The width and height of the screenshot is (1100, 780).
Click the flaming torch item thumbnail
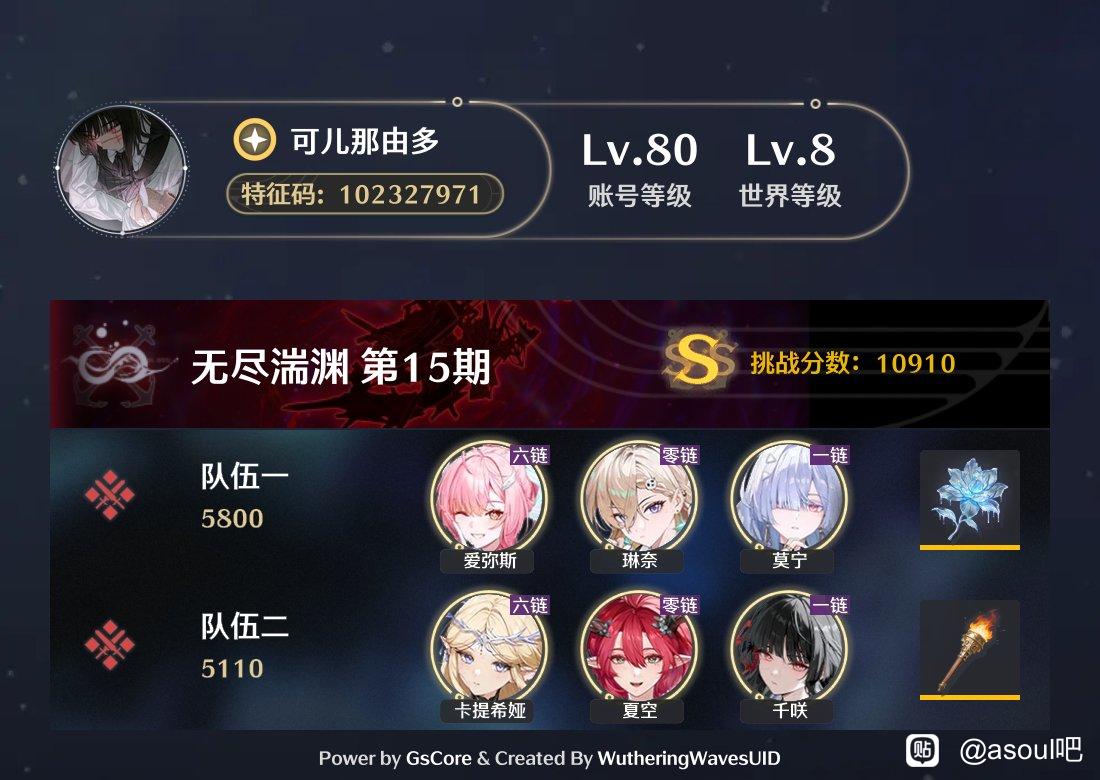coord(970,650)
